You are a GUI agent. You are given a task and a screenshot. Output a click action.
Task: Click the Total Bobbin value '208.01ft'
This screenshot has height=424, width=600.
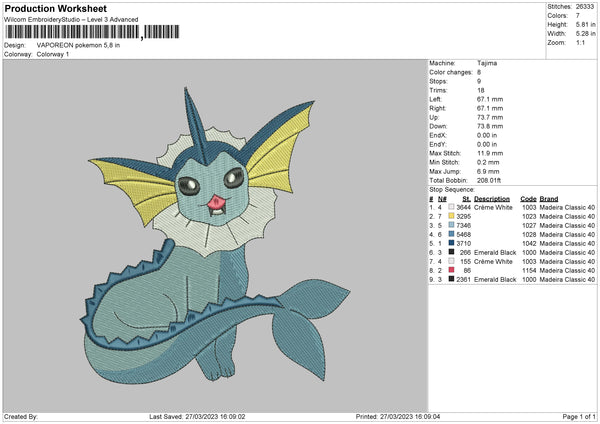coord(489,181)
